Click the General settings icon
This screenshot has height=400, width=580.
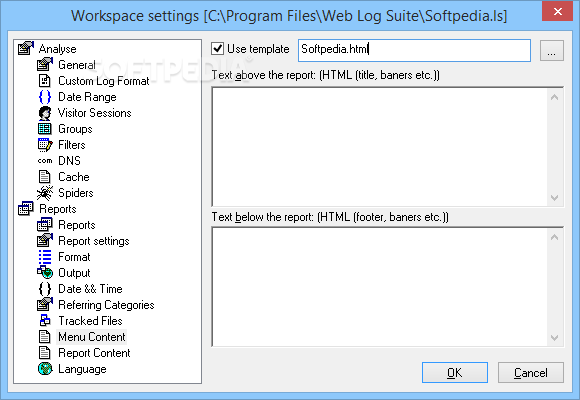(45, 65)
